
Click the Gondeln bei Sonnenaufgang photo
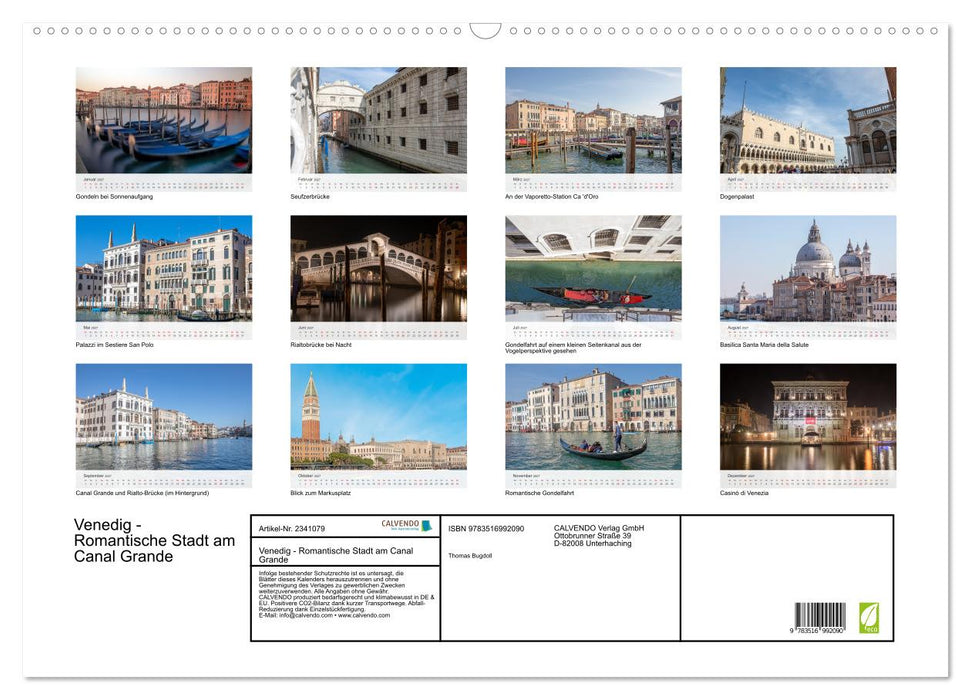[x=163, y=120]
